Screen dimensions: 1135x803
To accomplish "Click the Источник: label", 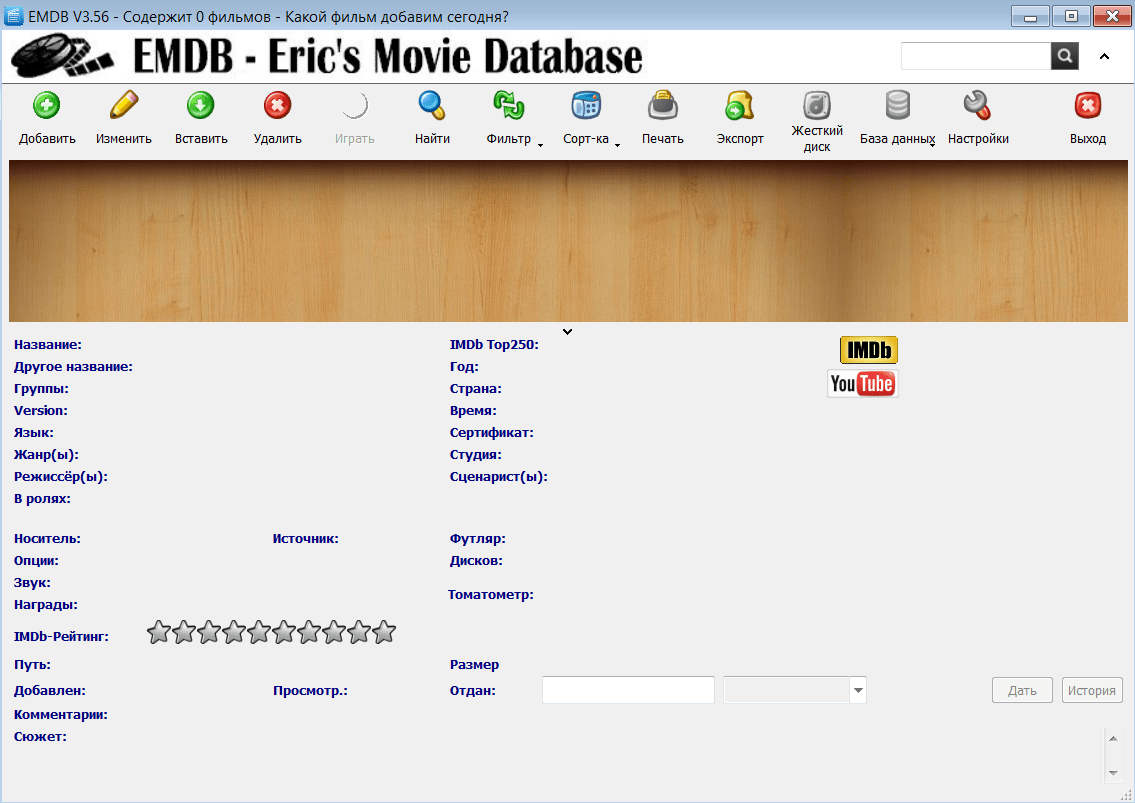I will 305,539.
